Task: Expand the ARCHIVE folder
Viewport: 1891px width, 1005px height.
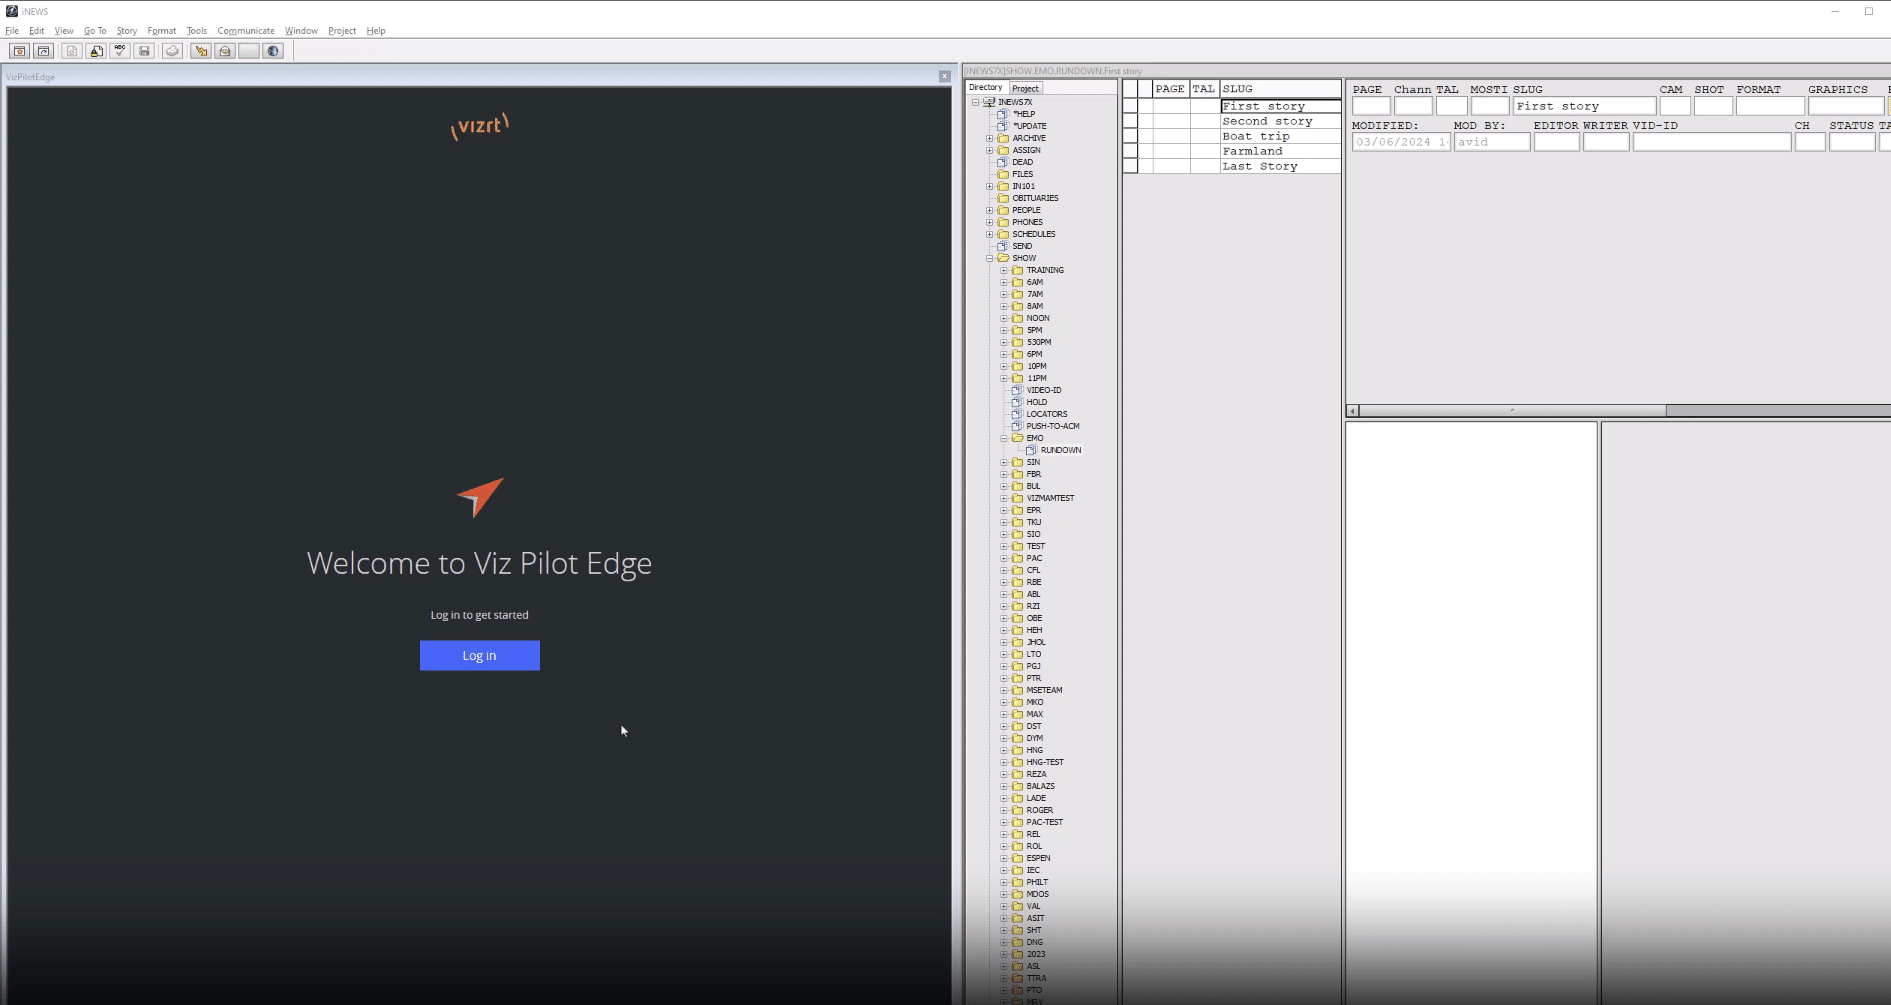Action: coord(990,137)
